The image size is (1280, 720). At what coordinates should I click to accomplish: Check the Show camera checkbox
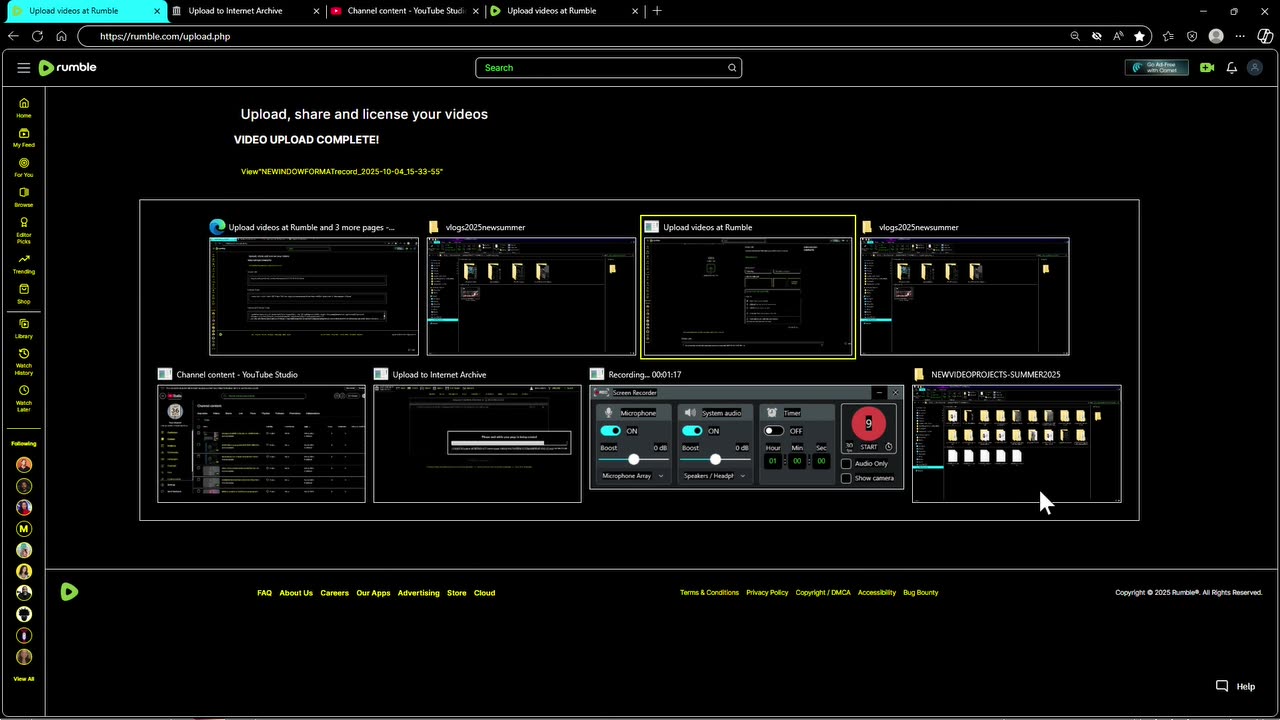(846, 478)
